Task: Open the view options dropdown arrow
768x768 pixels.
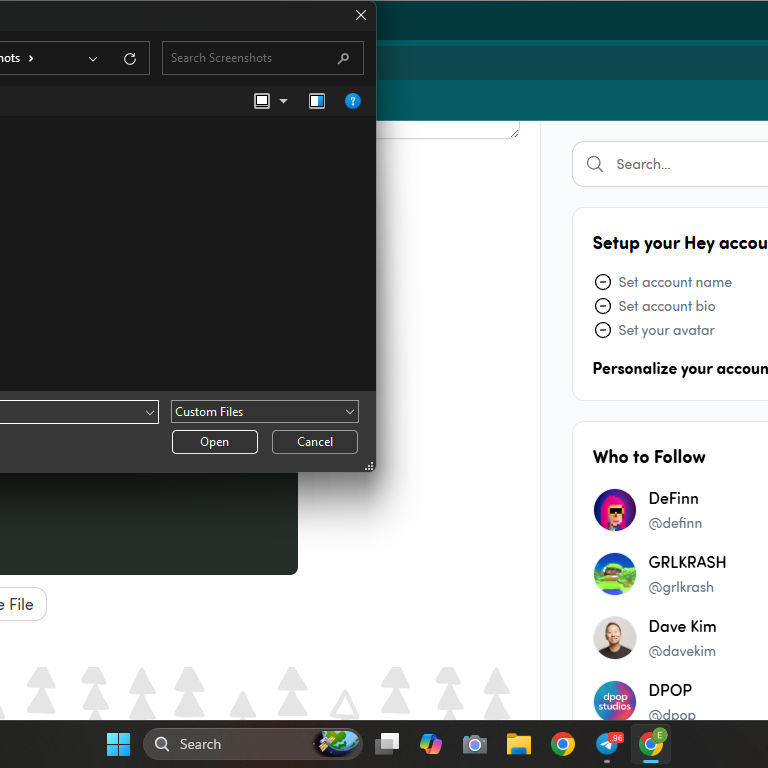Action: (283, 101)
